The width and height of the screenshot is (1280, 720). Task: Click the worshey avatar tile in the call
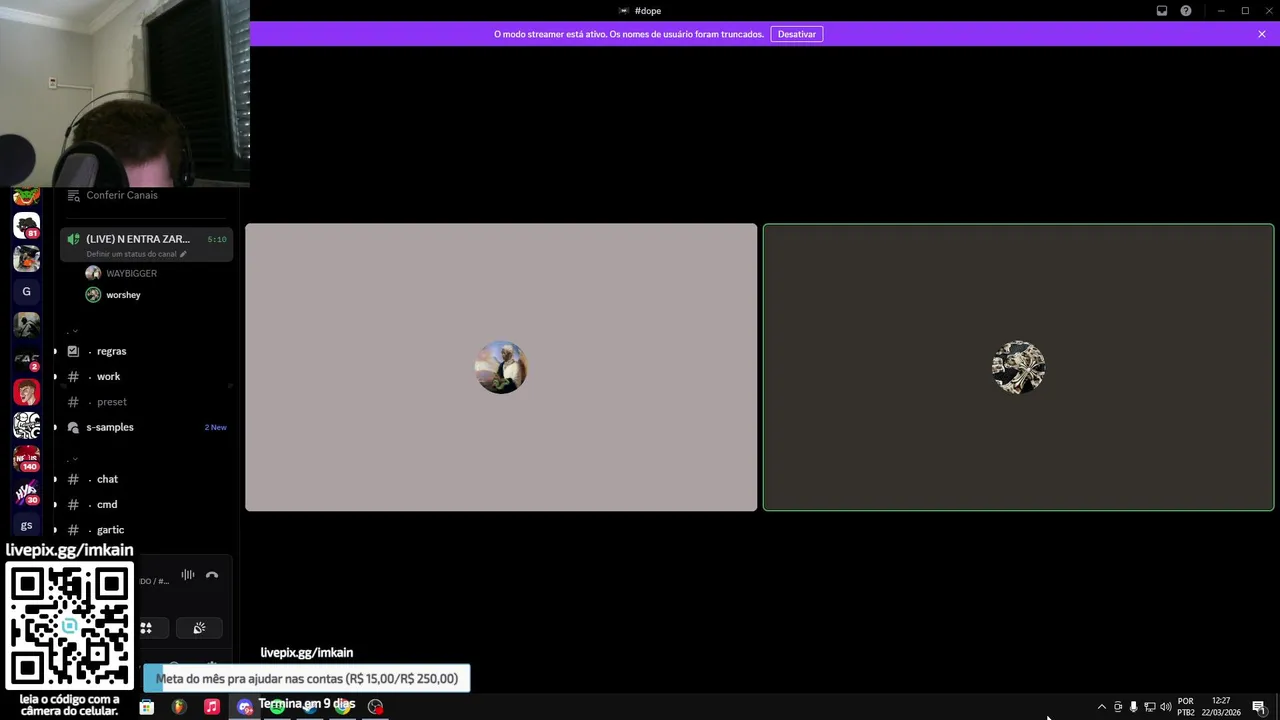(1018, 367)
